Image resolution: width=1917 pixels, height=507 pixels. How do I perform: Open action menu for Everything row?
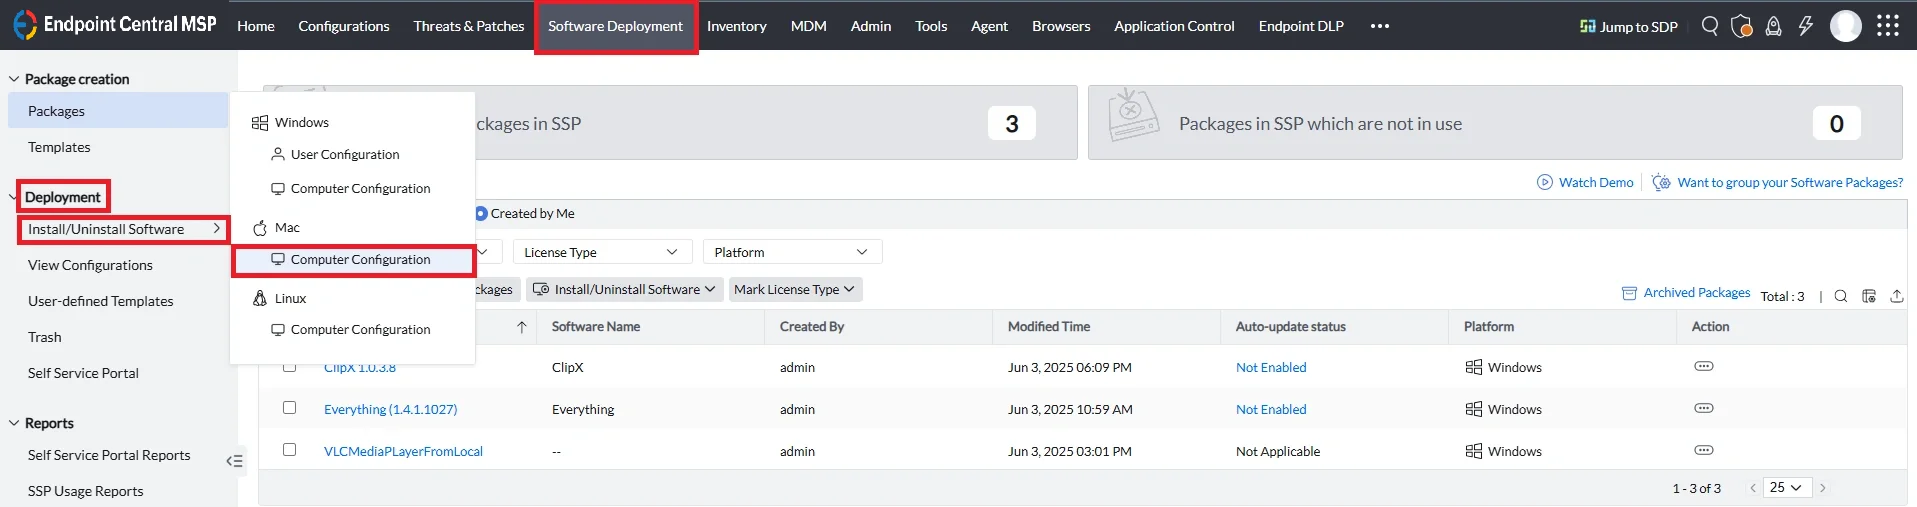point(1704,408)
